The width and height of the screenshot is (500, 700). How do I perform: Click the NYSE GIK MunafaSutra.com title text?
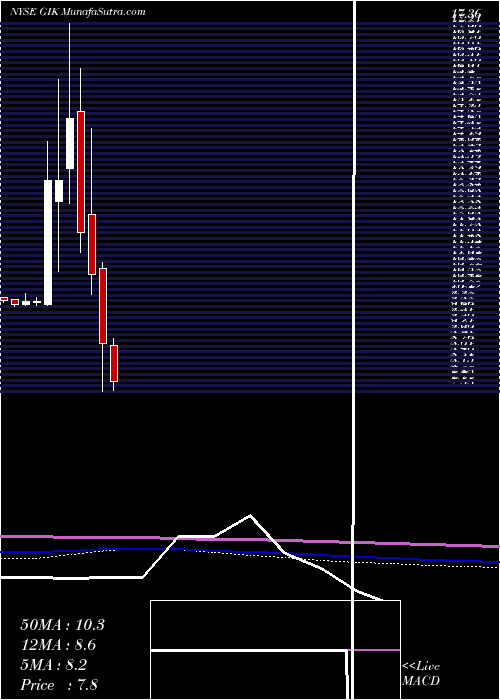click(77, 12)
